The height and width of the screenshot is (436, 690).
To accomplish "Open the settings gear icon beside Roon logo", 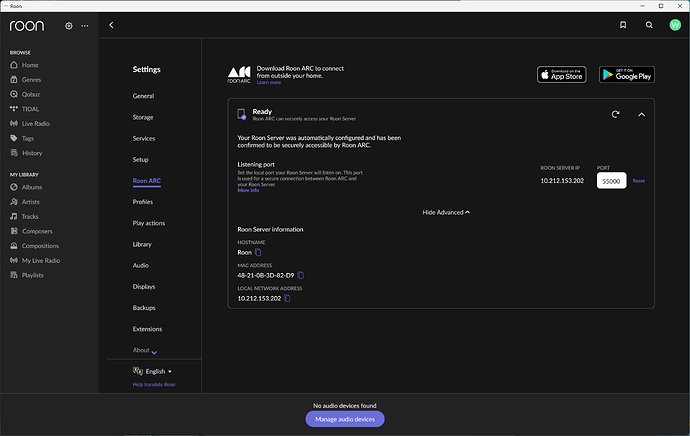I will (69, 26).
